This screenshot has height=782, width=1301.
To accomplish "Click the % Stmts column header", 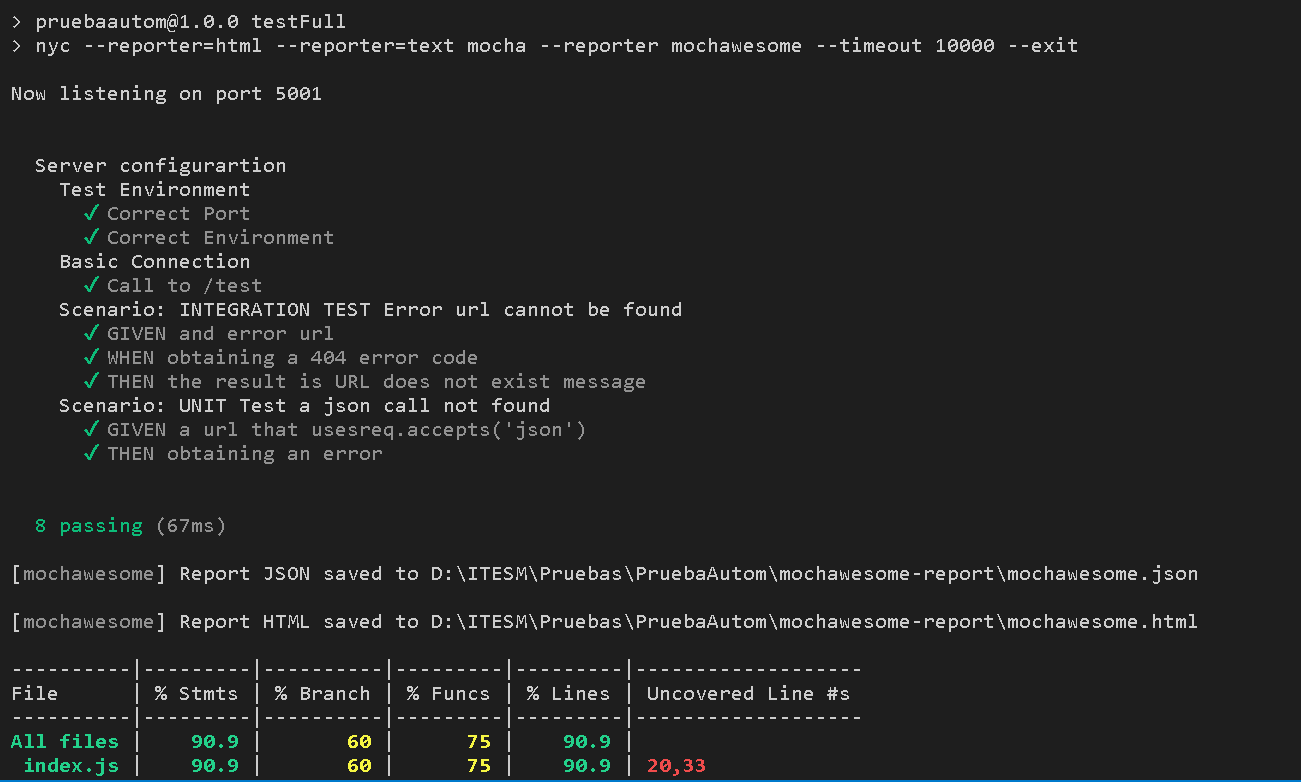I will click(196, 693).
